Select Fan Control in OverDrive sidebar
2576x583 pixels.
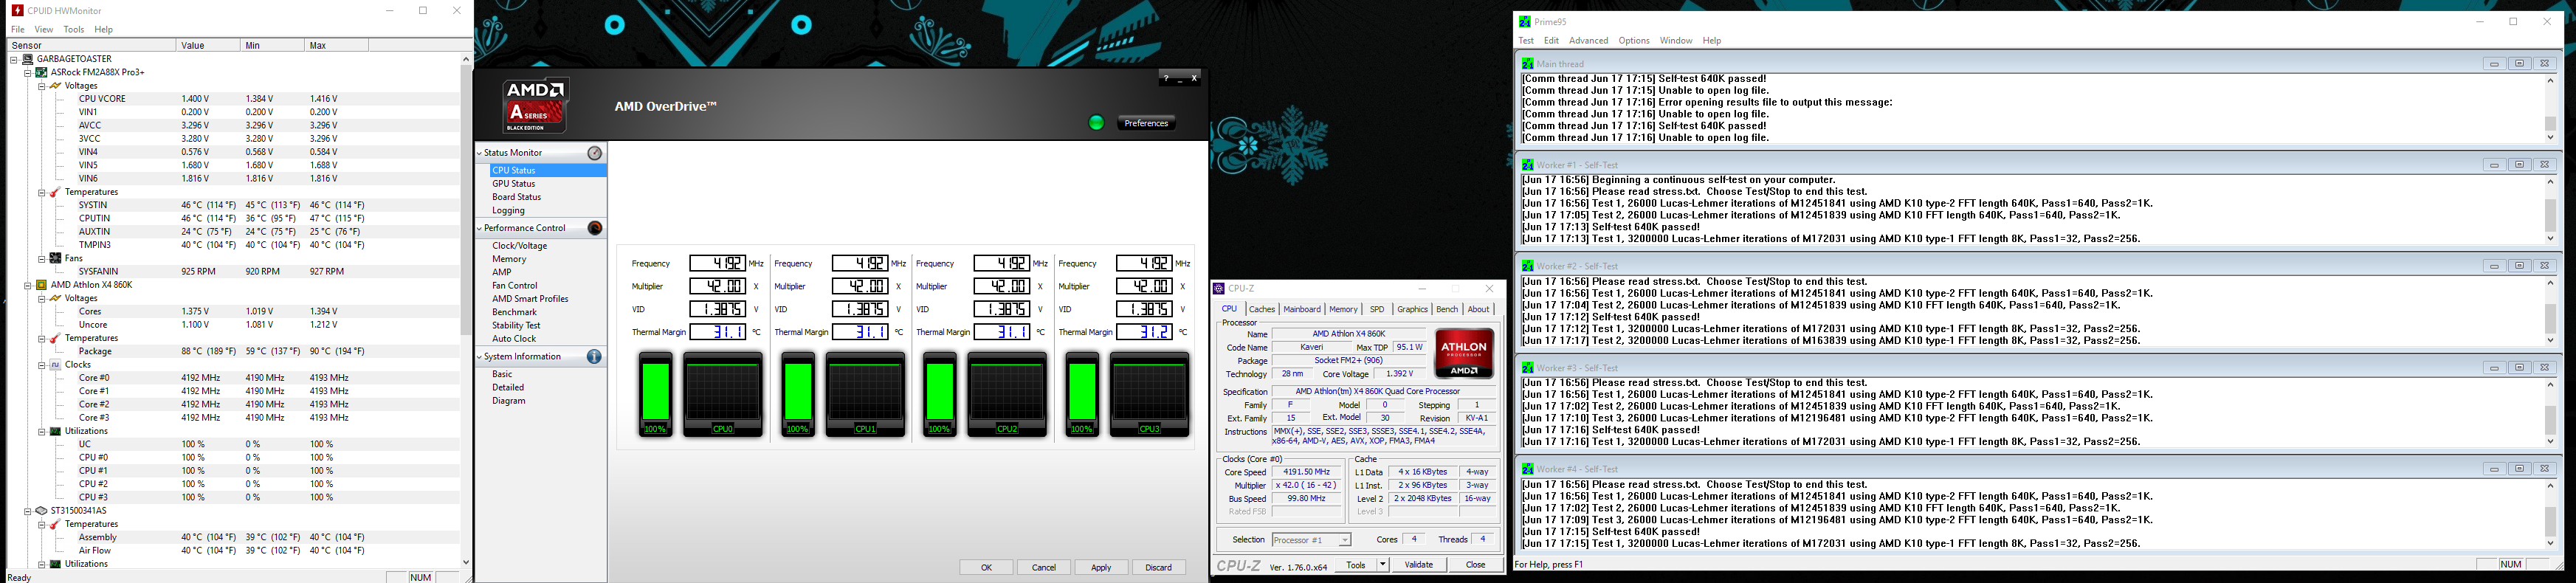tap(515, 286)
